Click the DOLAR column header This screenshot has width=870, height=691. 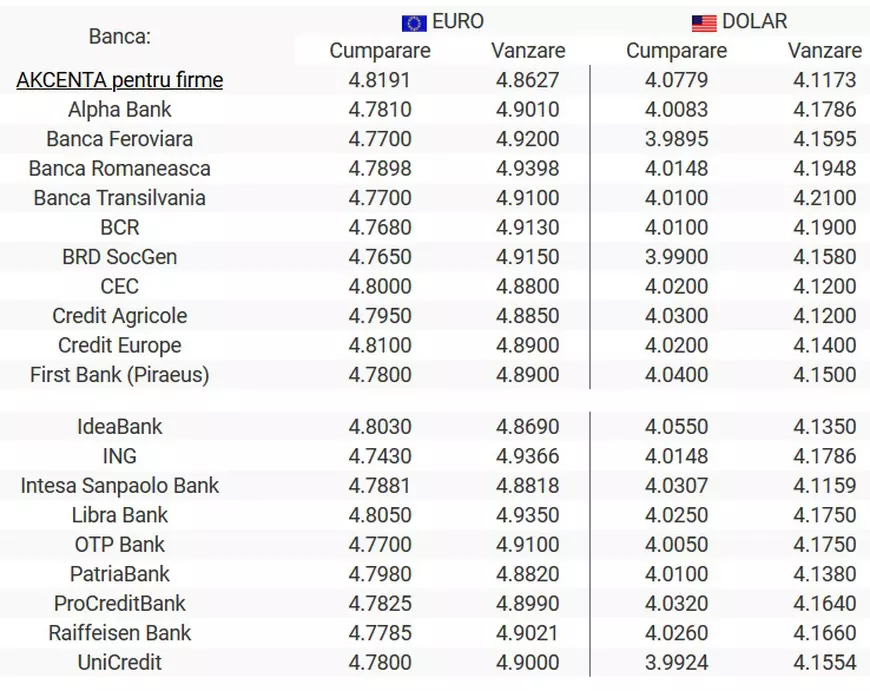coord(753,22)
